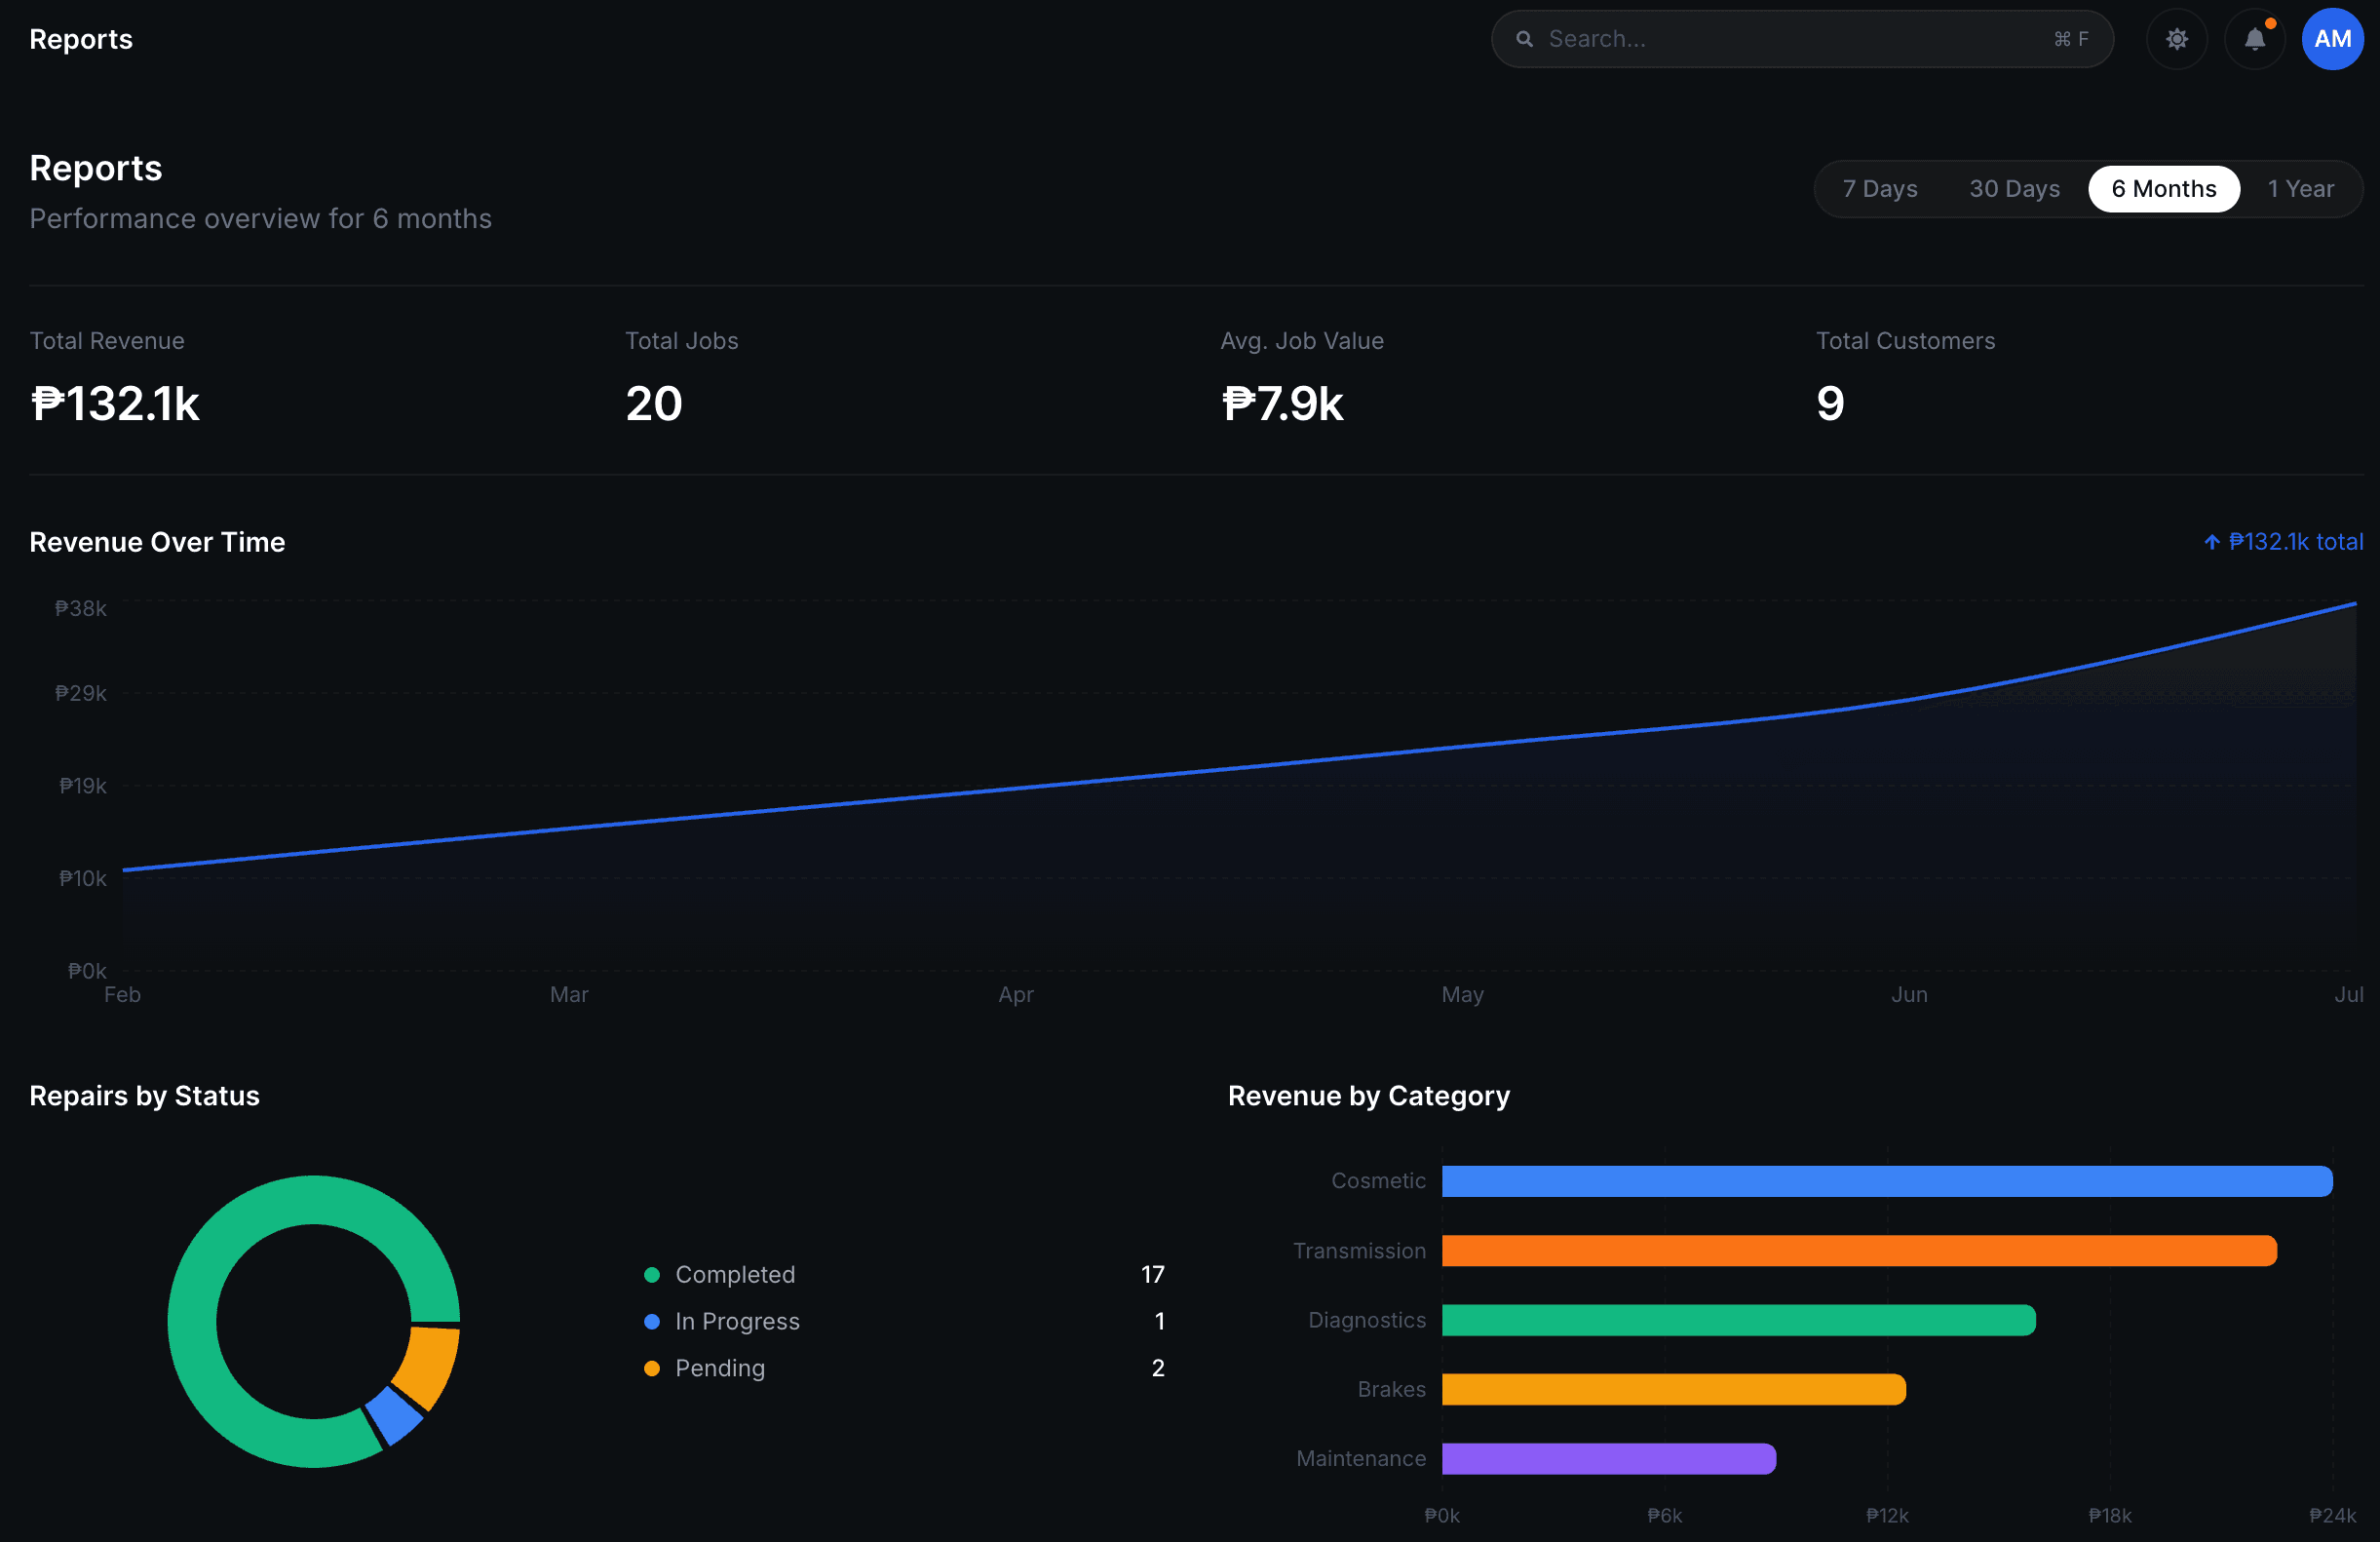This screenshot has width=2380, height=1542.
Task: Click the blue In Progress donut segment
Action: (x=394, y=1416)
